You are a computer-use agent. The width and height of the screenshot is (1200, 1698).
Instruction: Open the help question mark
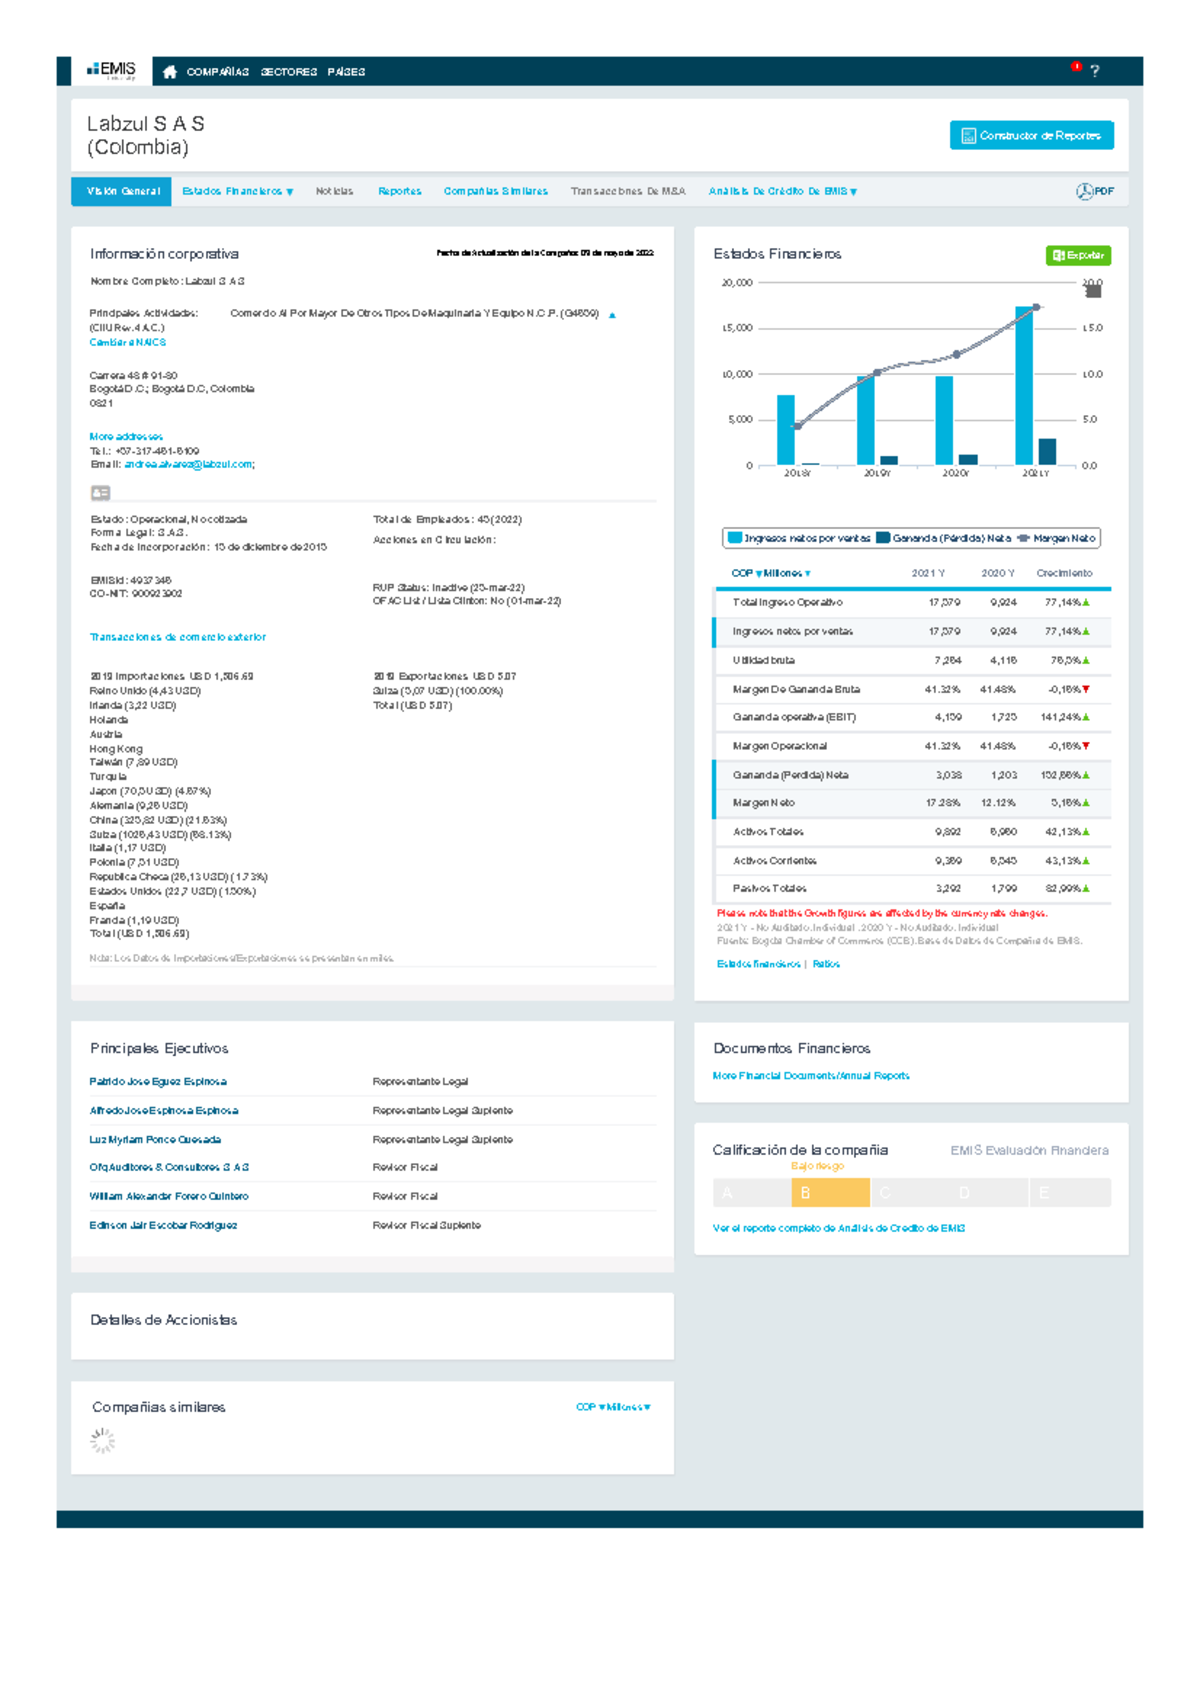[1095, 71]
